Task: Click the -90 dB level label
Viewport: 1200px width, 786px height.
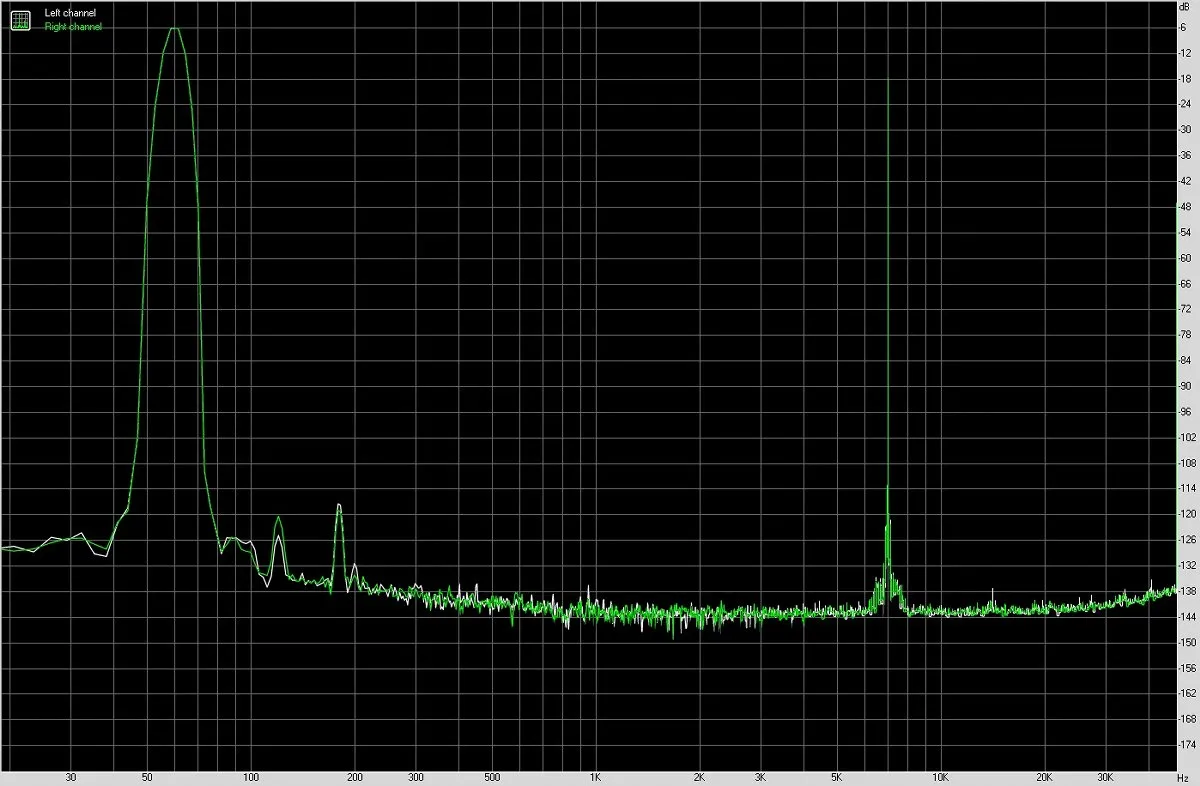Action: pyautogui.click(x=1185, y=386)
